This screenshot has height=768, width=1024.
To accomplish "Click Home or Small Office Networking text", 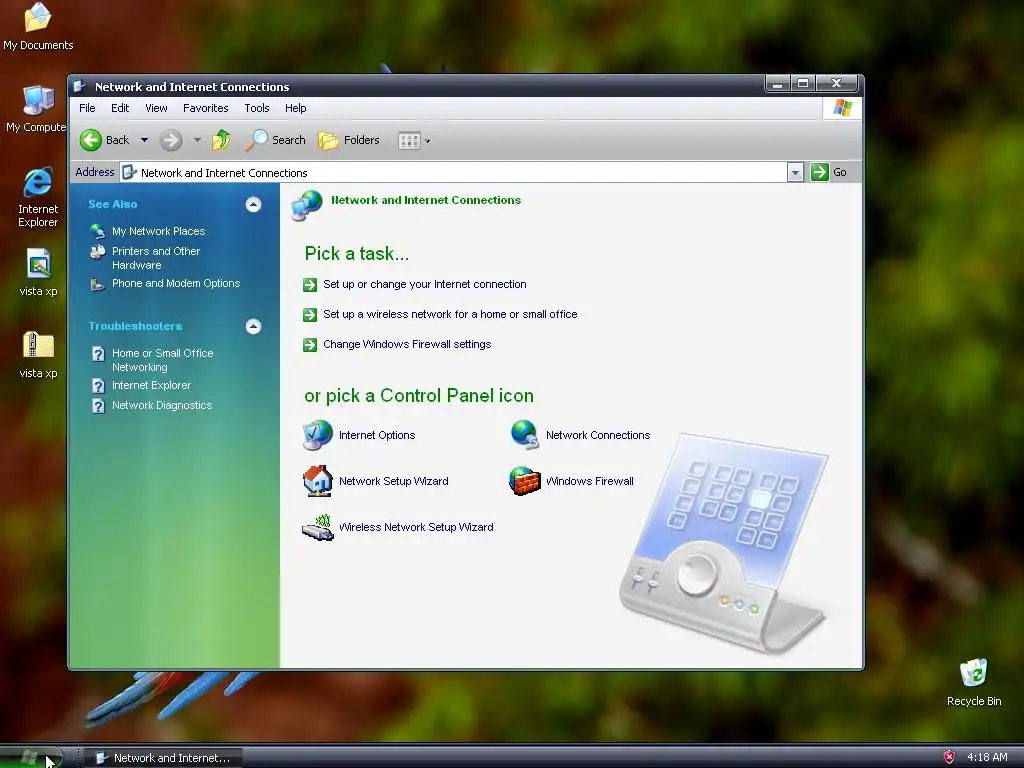I will click(x=163, y=360).
